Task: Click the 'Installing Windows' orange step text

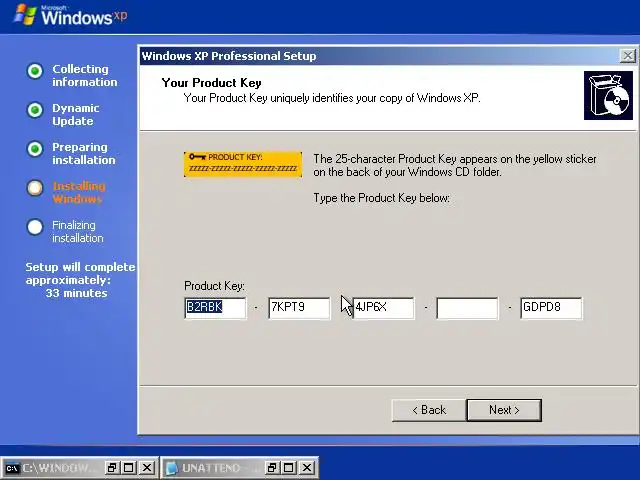Action: (x=79, y=192)
